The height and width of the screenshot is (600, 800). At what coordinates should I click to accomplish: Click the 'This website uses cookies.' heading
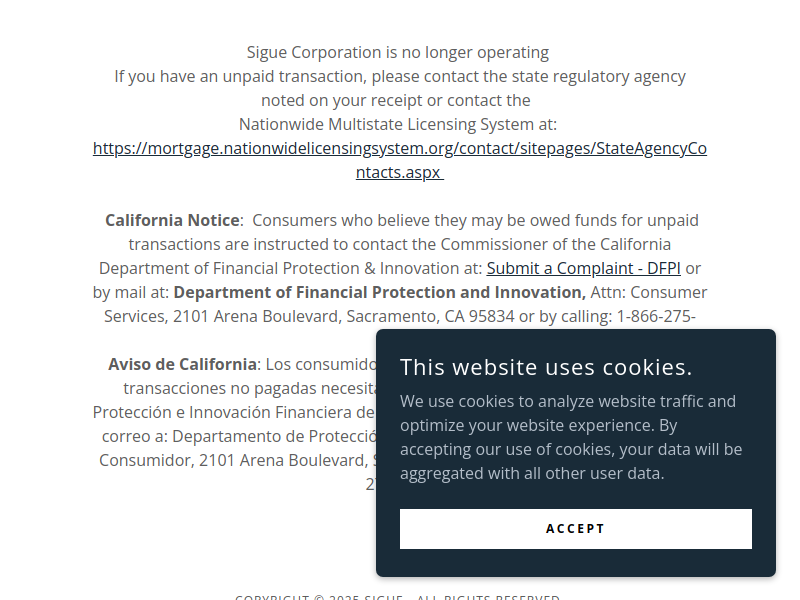click(x=546, y=367)
